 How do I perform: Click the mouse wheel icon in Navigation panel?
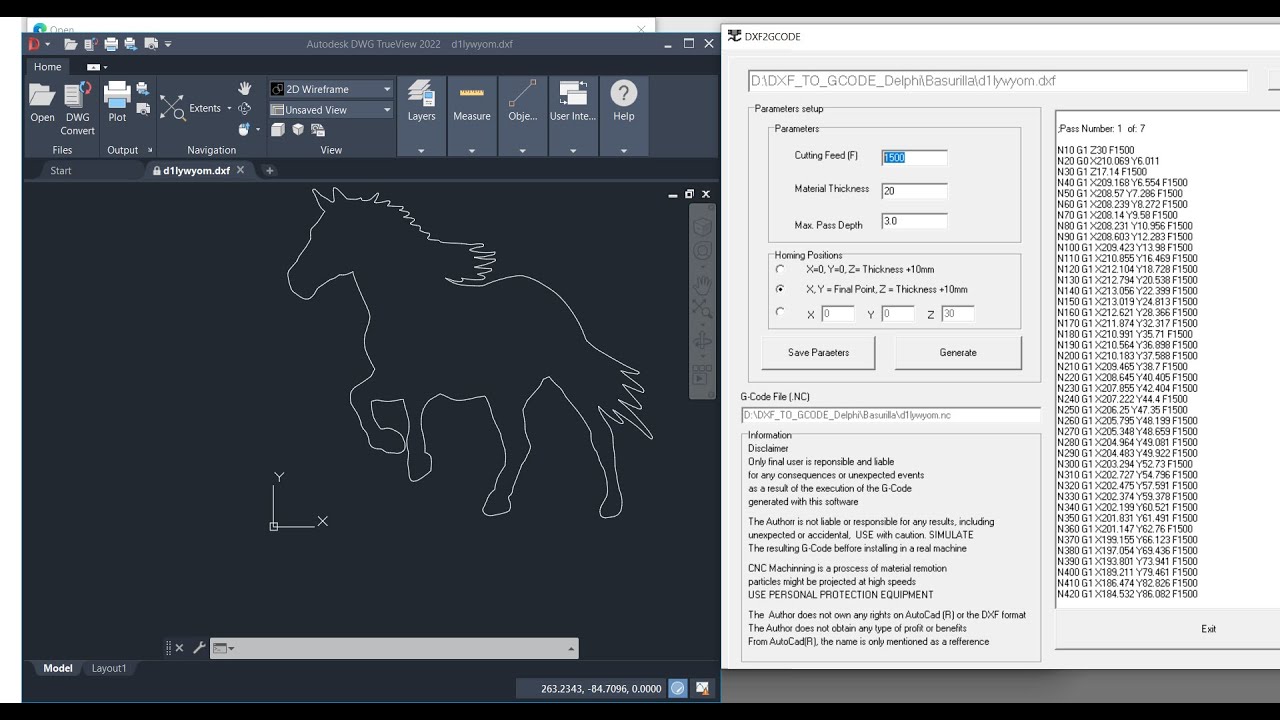click(243, 129)
